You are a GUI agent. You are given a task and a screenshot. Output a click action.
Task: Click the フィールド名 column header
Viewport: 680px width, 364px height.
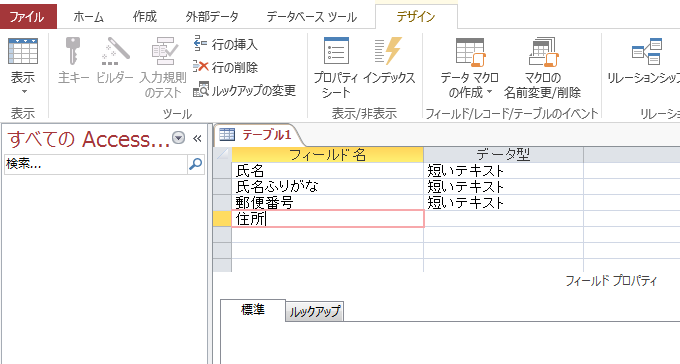pyautogui.click(x=327, y=154)
